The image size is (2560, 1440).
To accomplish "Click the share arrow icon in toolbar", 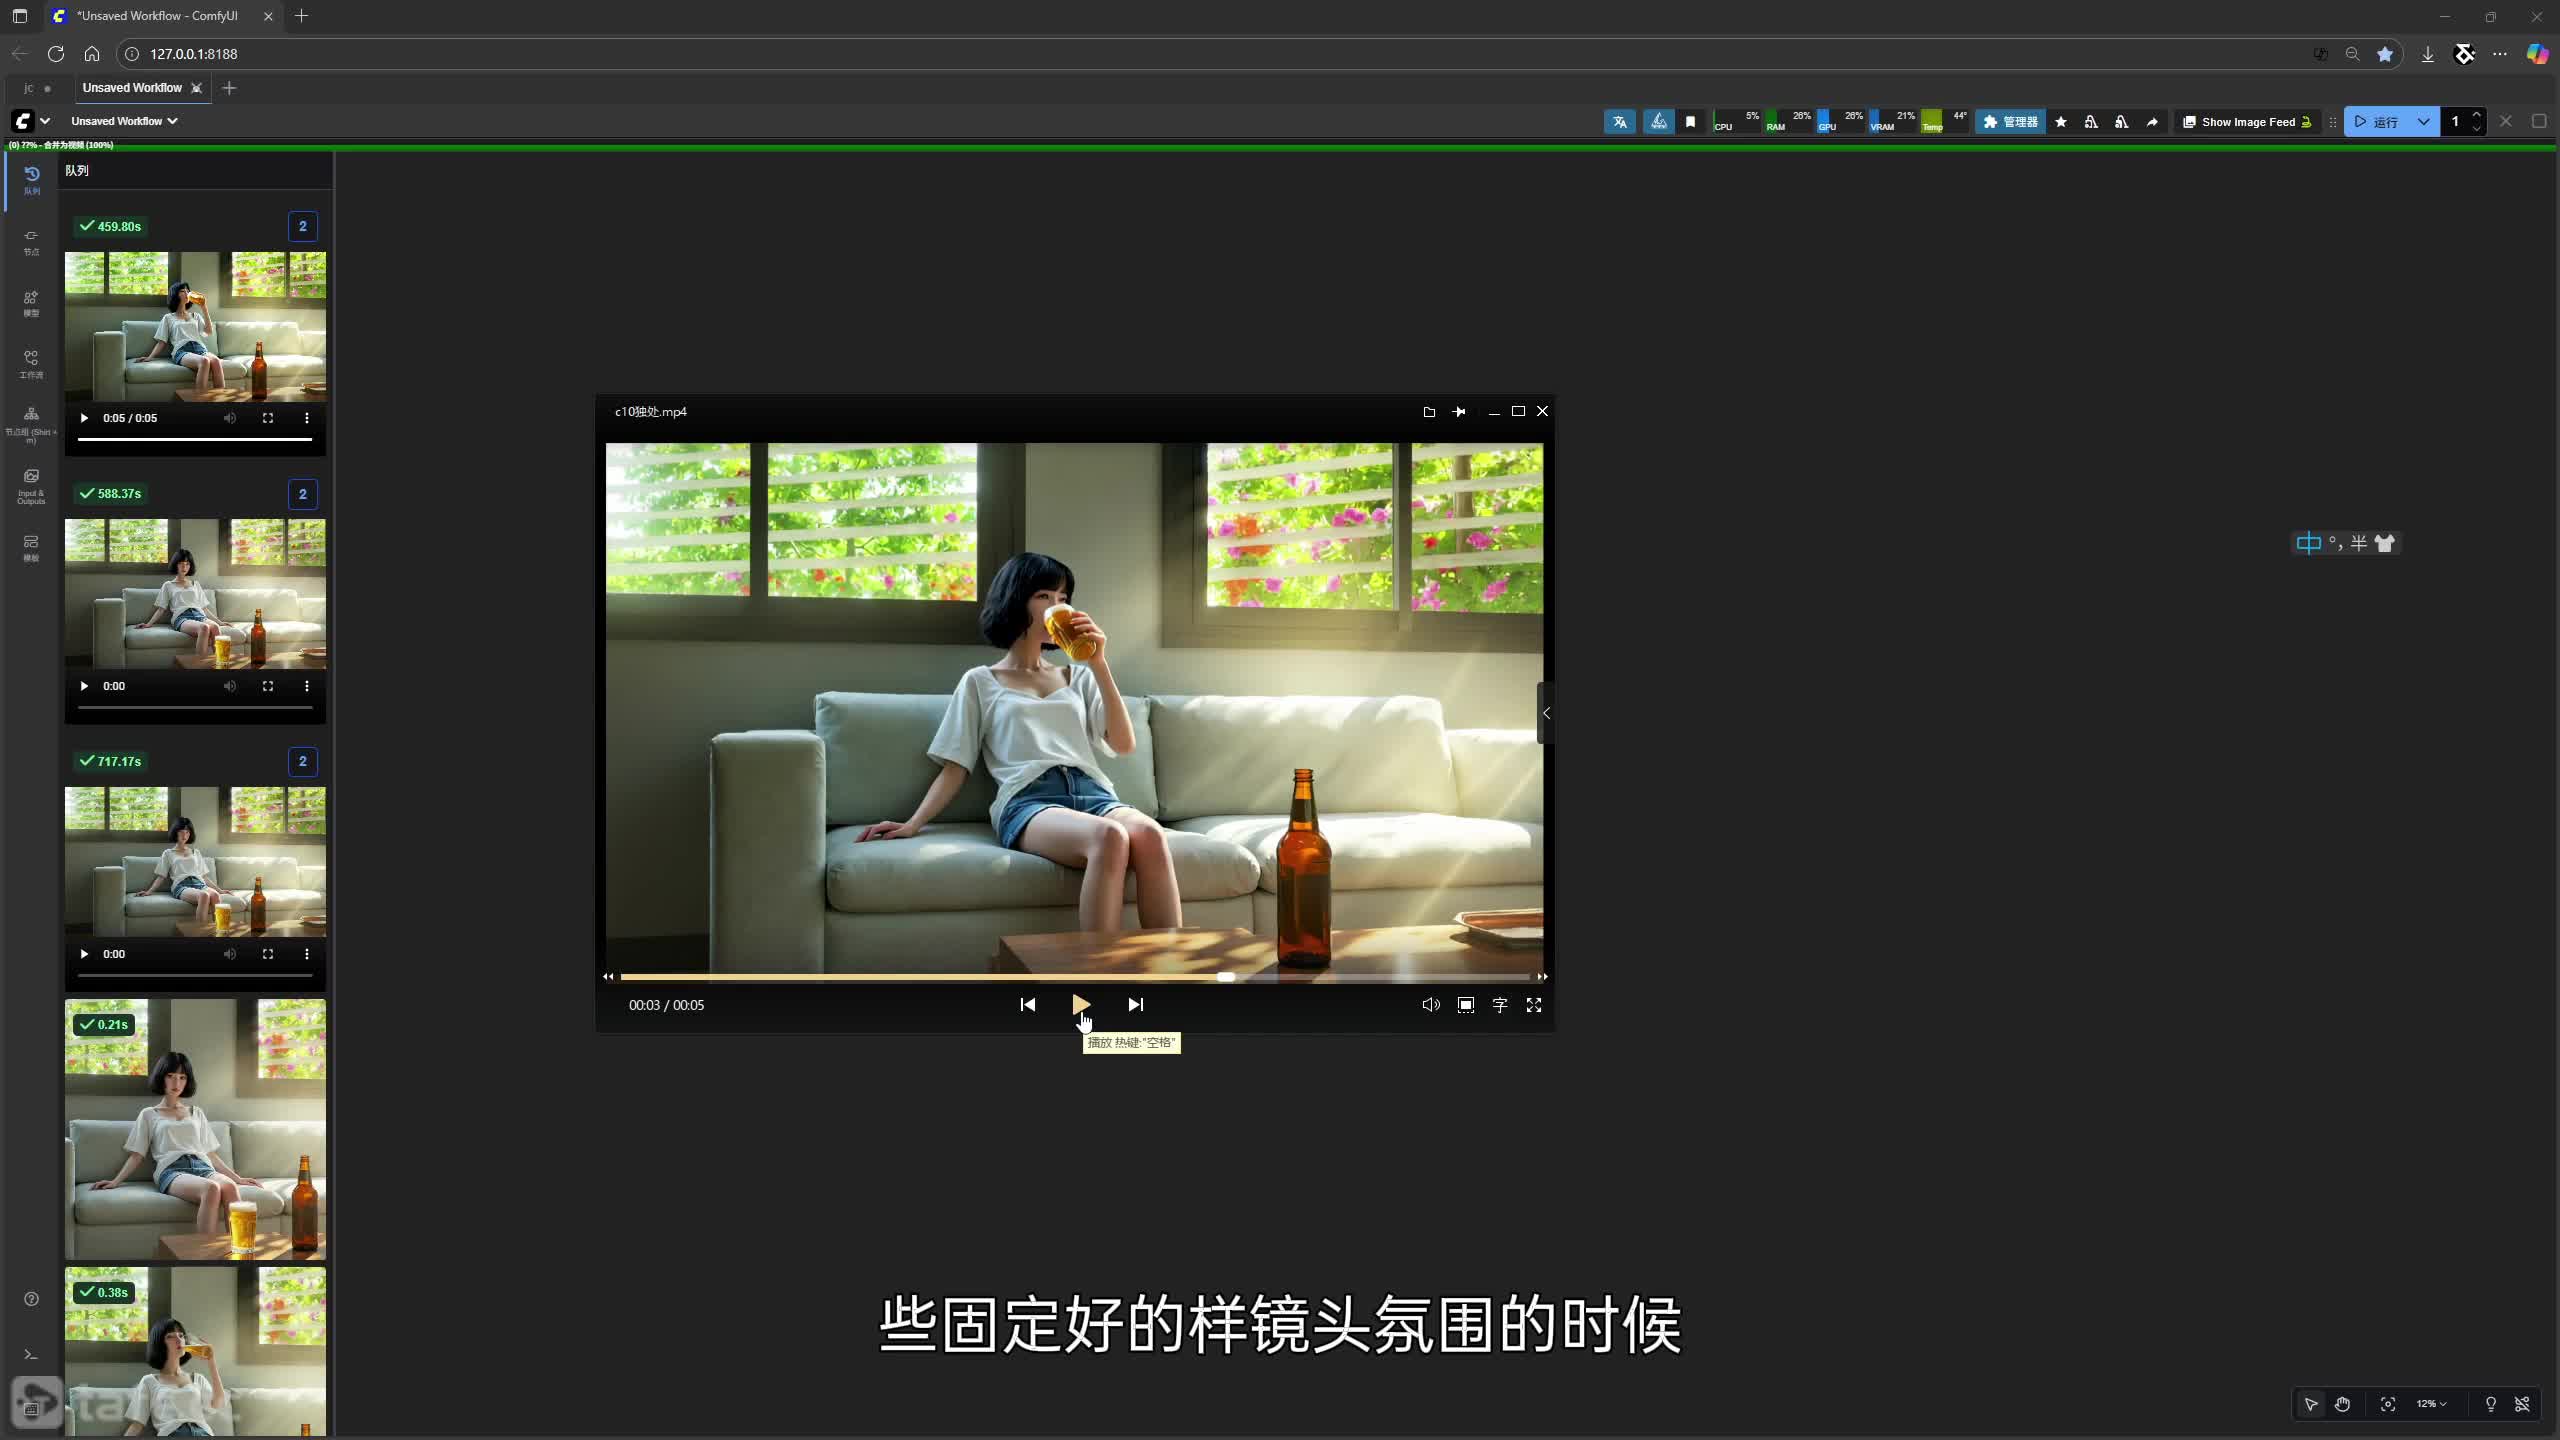I will (x=2152, y=122).
